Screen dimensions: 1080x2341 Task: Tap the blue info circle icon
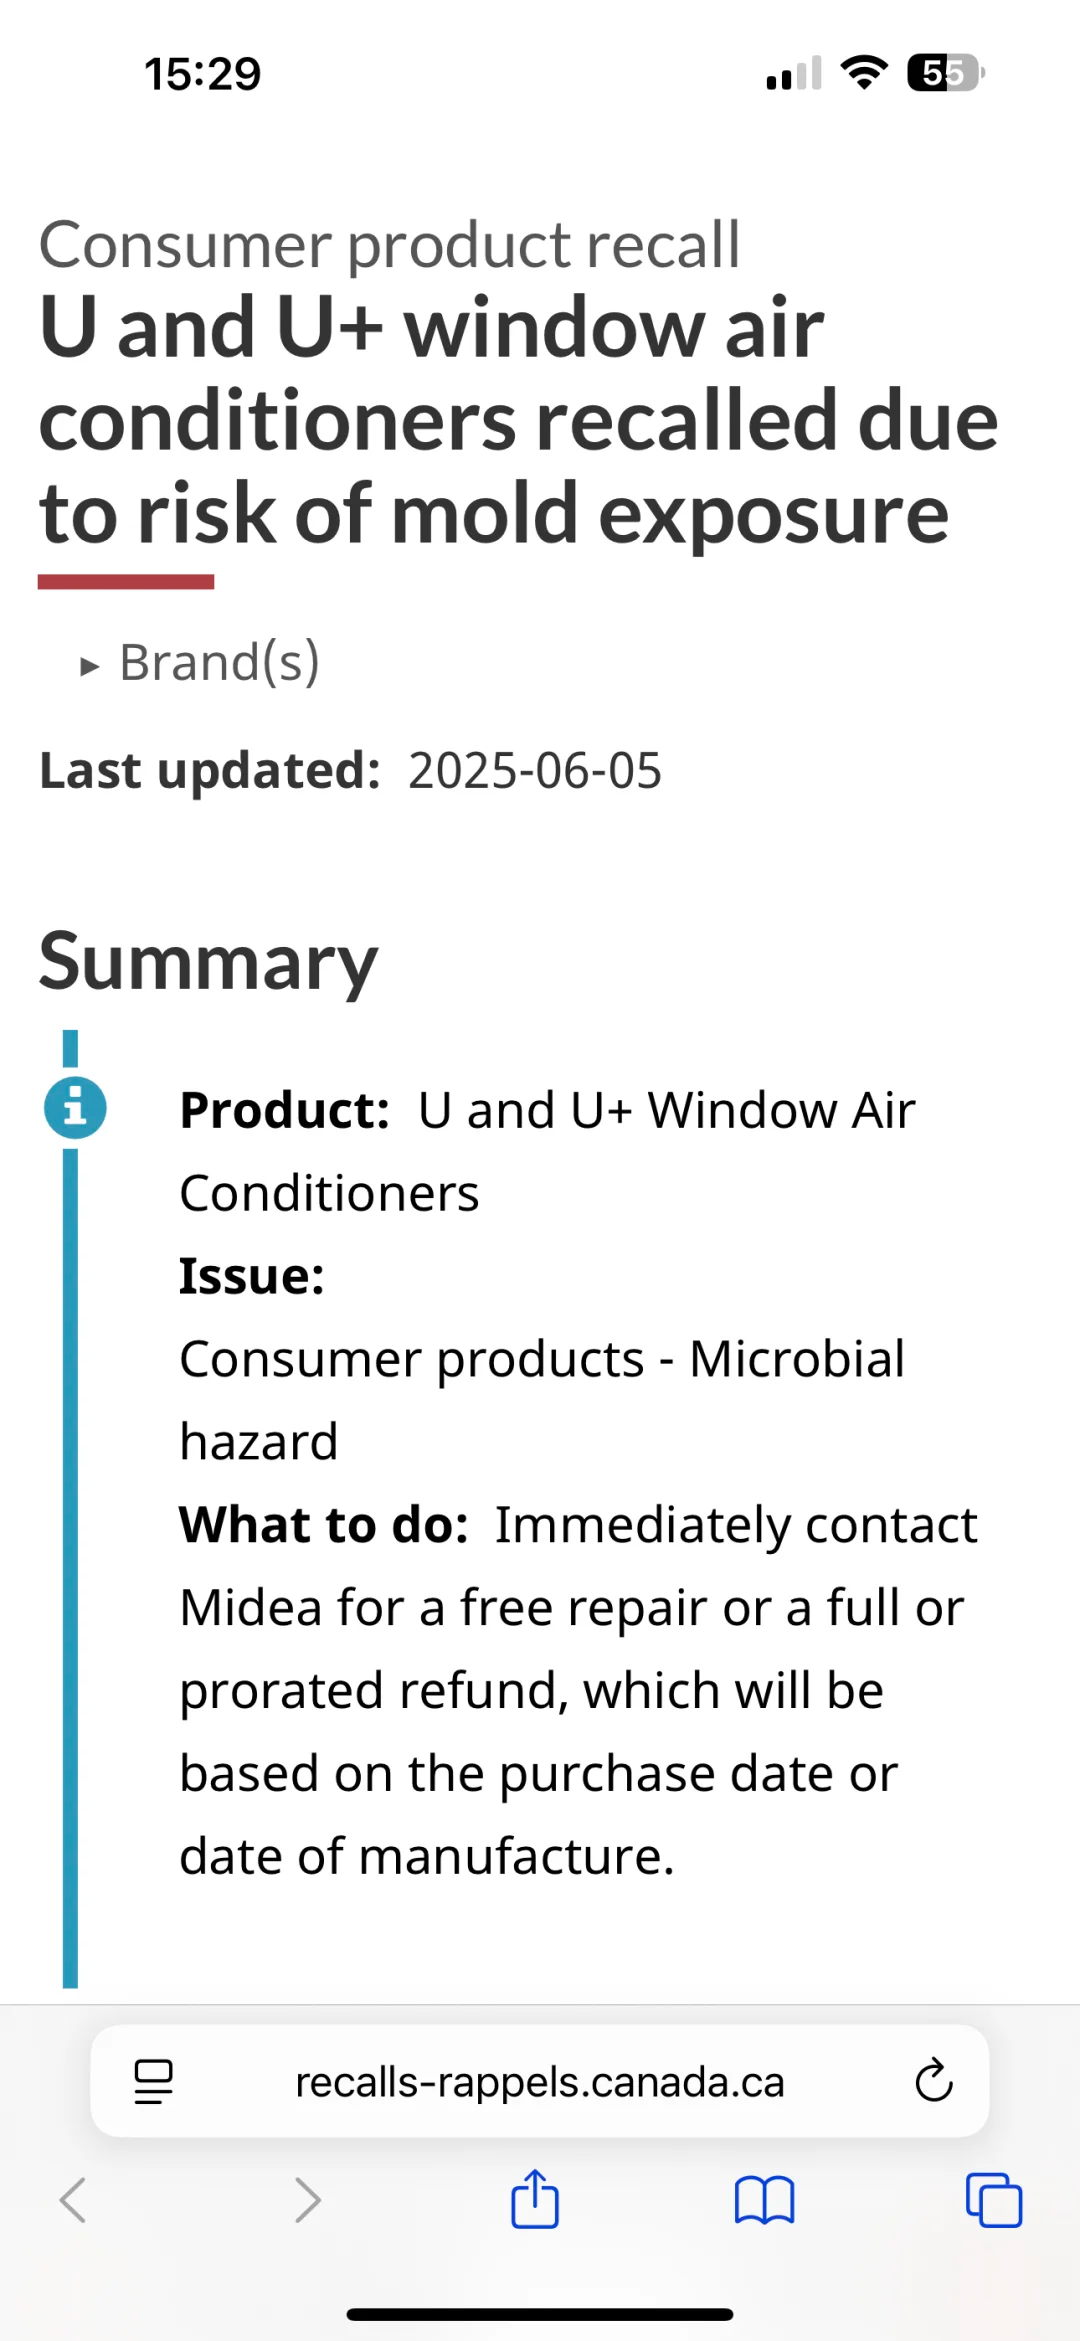pyautogui.click(x=75, y=1108)
